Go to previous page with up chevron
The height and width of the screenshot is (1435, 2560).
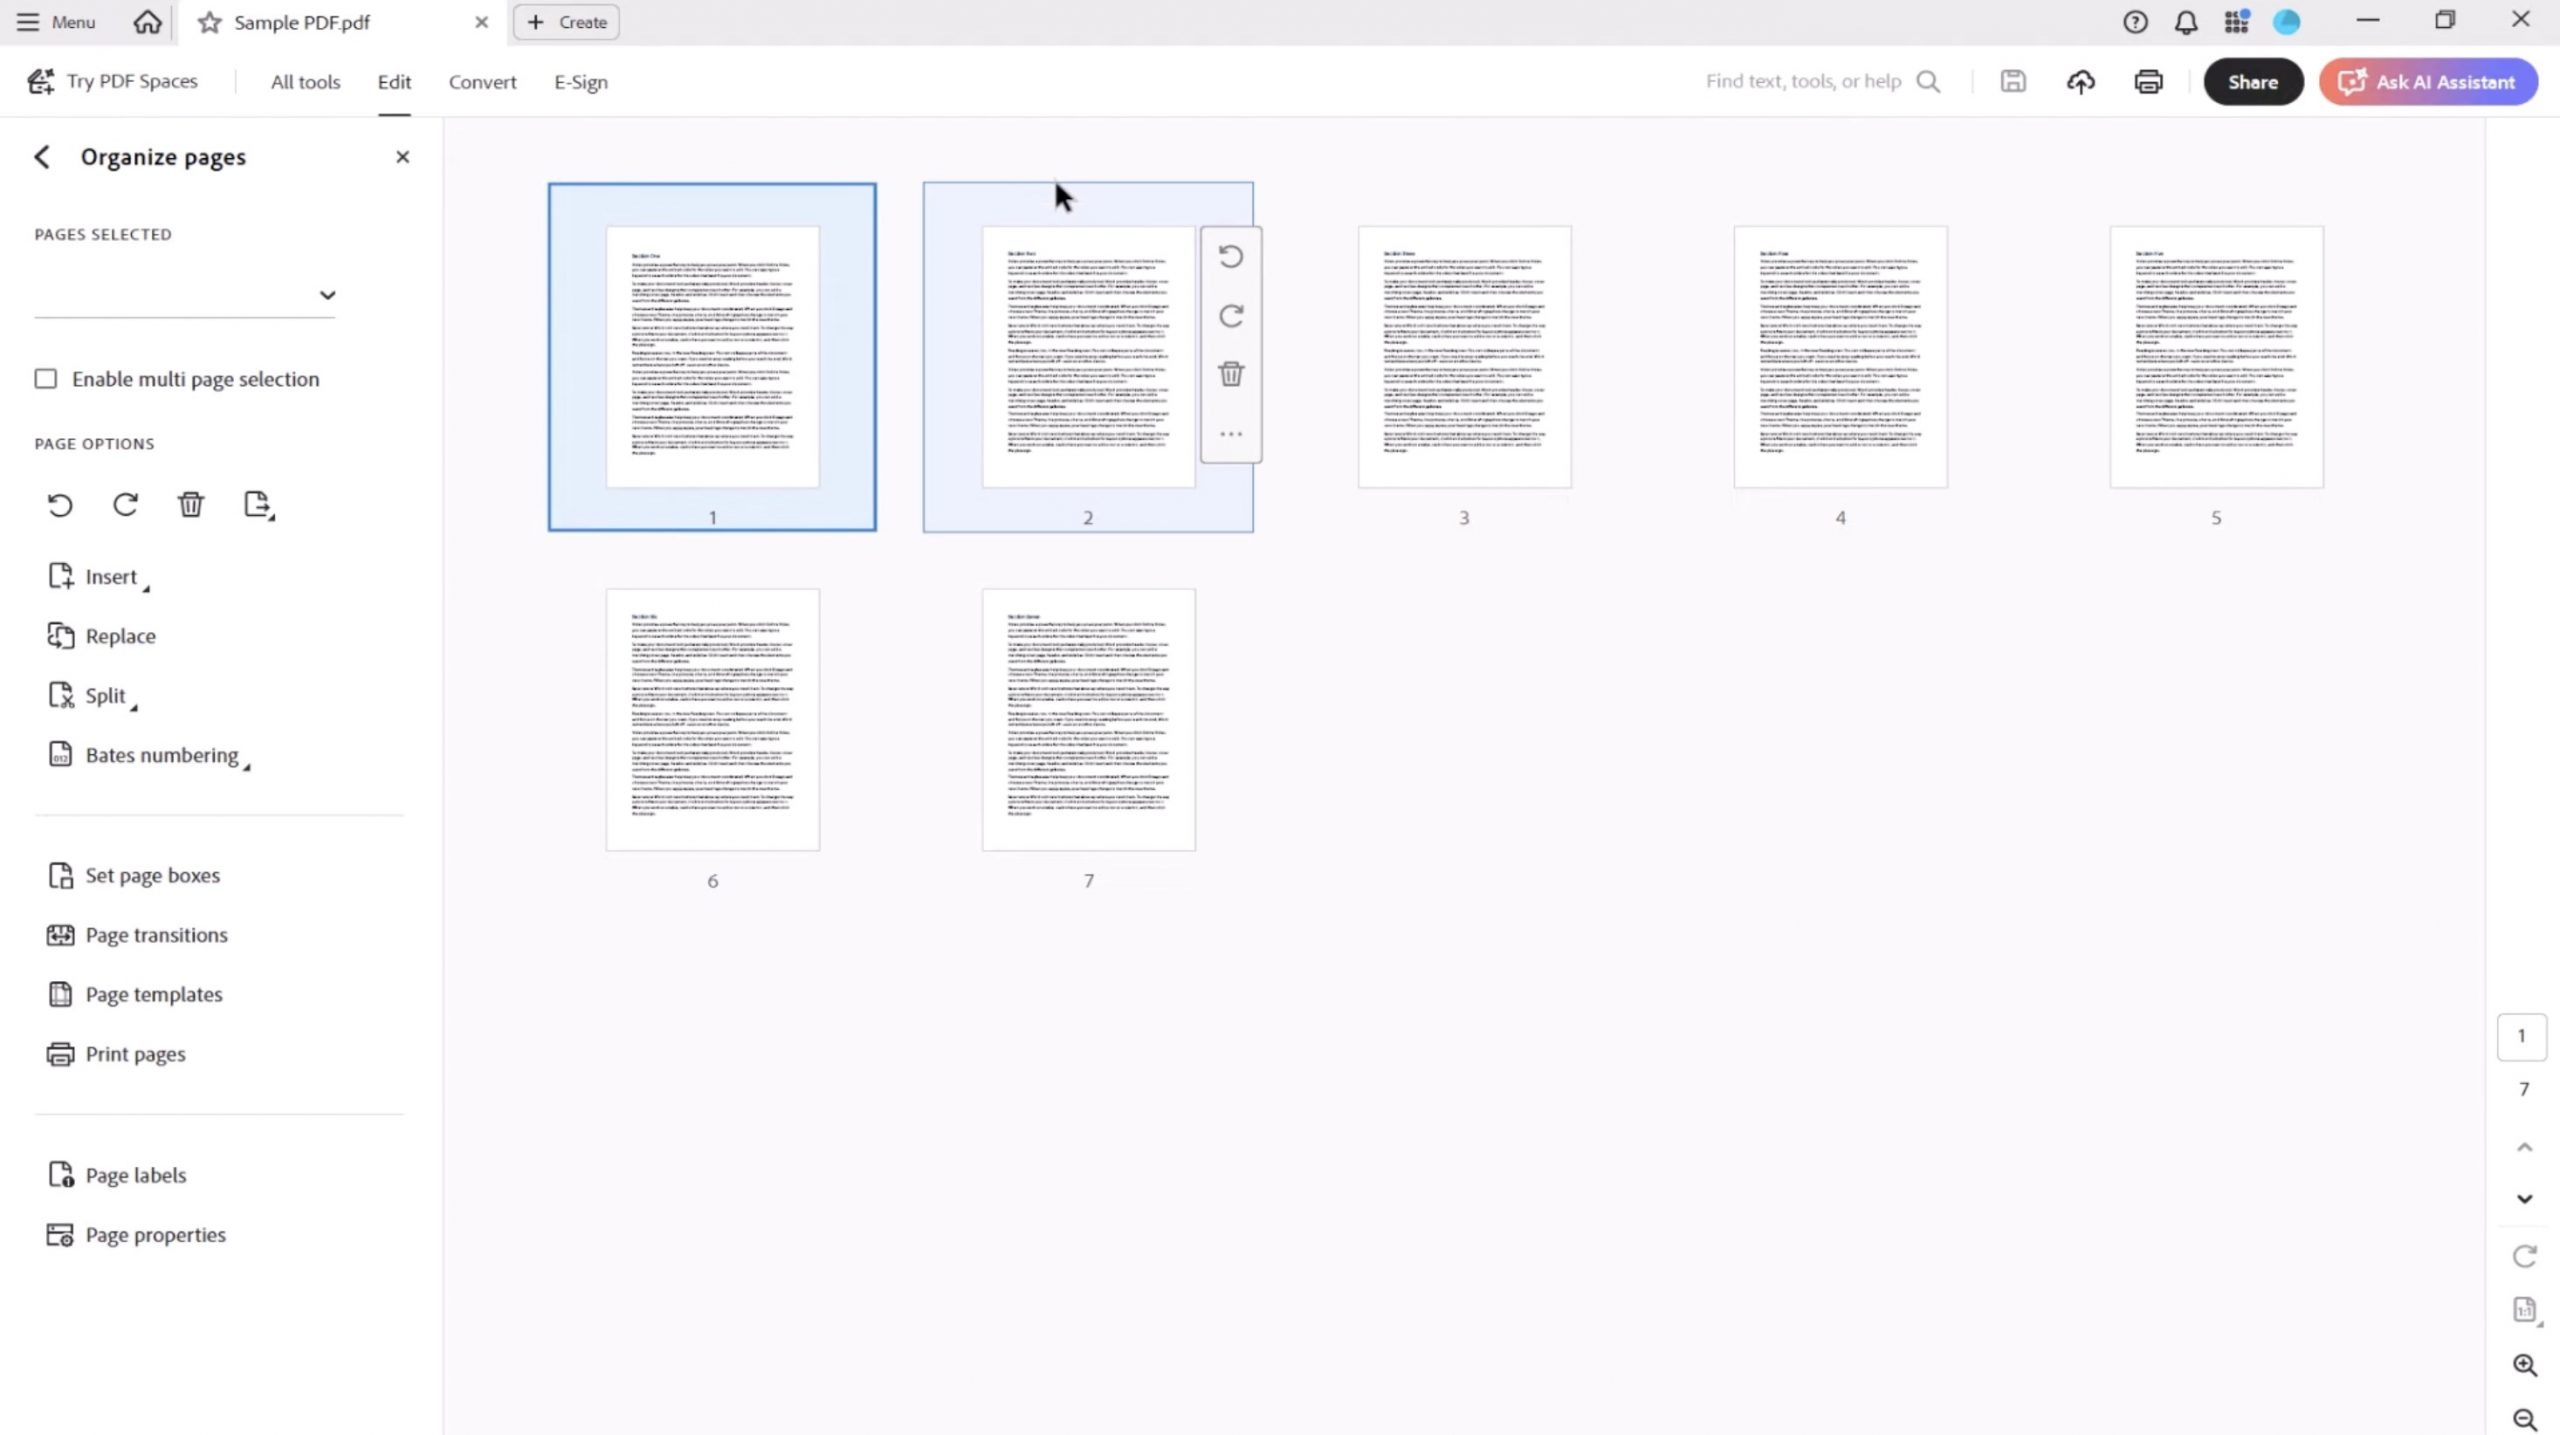[2524, 1147]
